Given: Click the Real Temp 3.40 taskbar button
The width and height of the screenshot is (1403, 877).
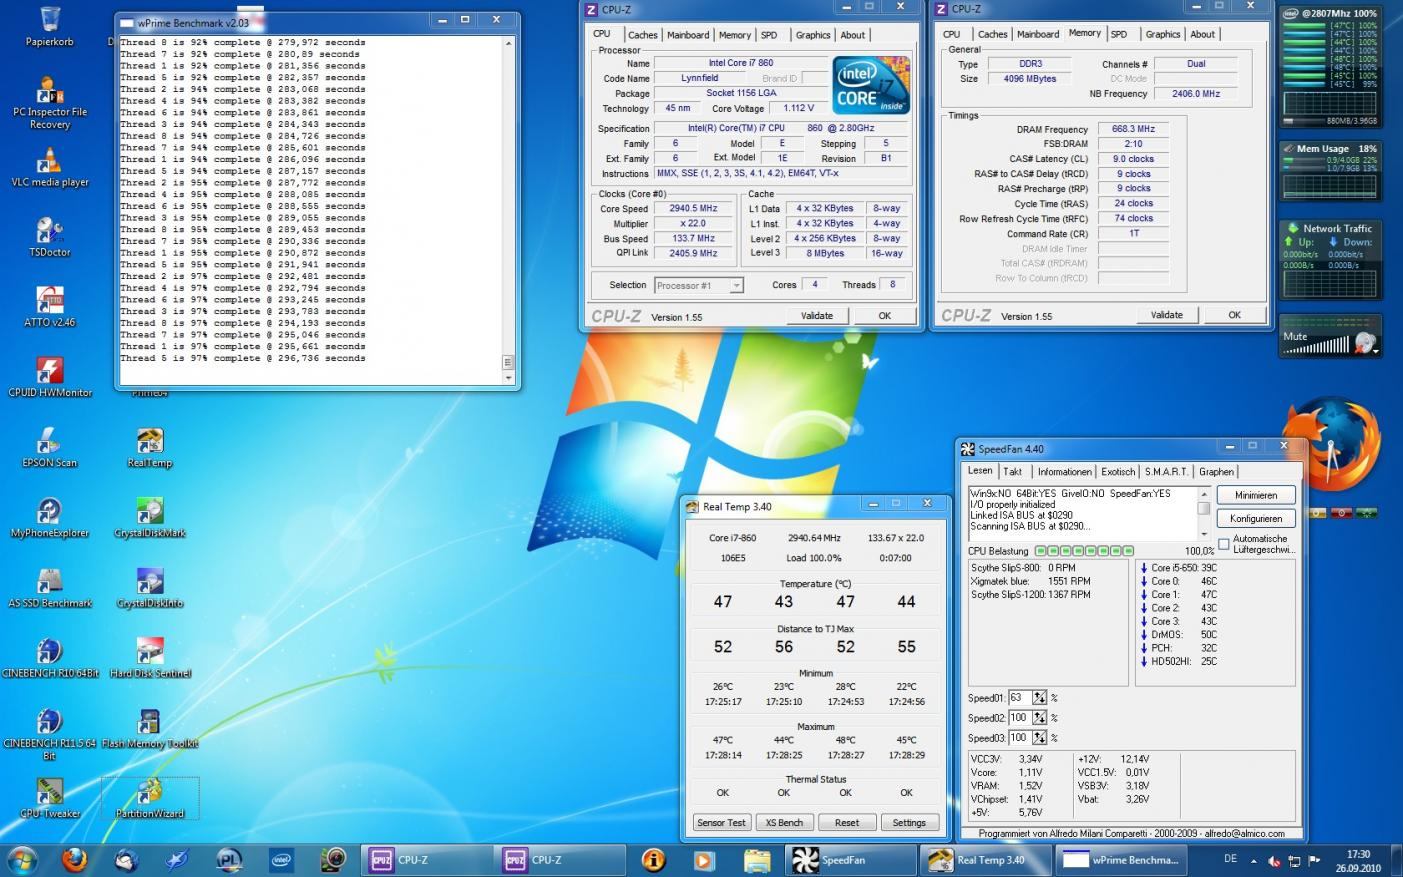Looking at the screenshot, I should pyautogui.click(x=987, y=859).
